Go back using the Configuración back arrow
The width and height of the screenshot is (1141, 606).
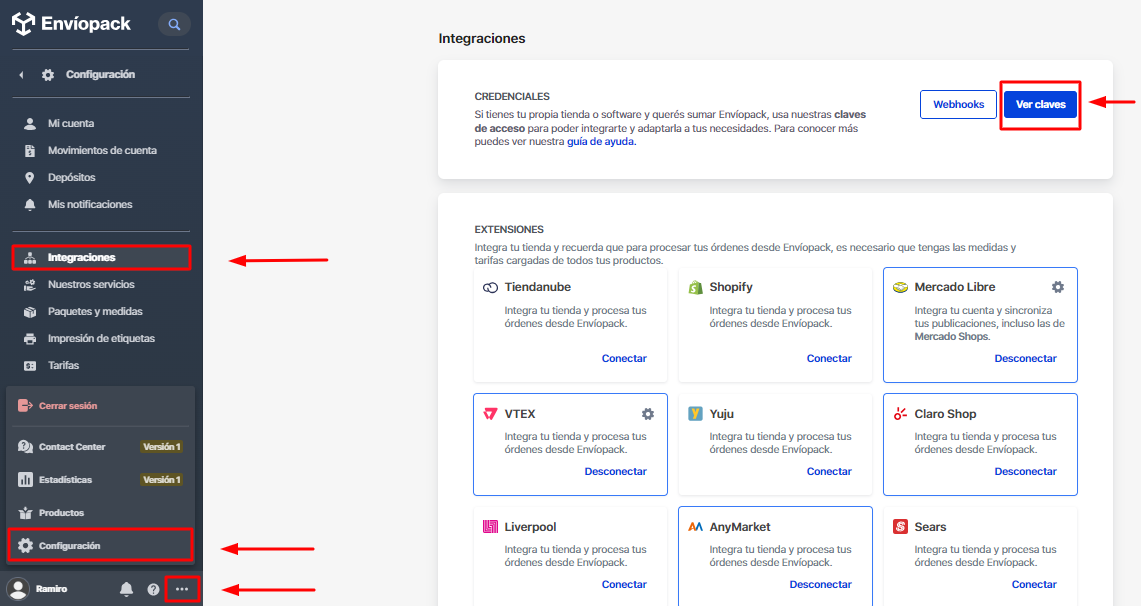point(21,75)
